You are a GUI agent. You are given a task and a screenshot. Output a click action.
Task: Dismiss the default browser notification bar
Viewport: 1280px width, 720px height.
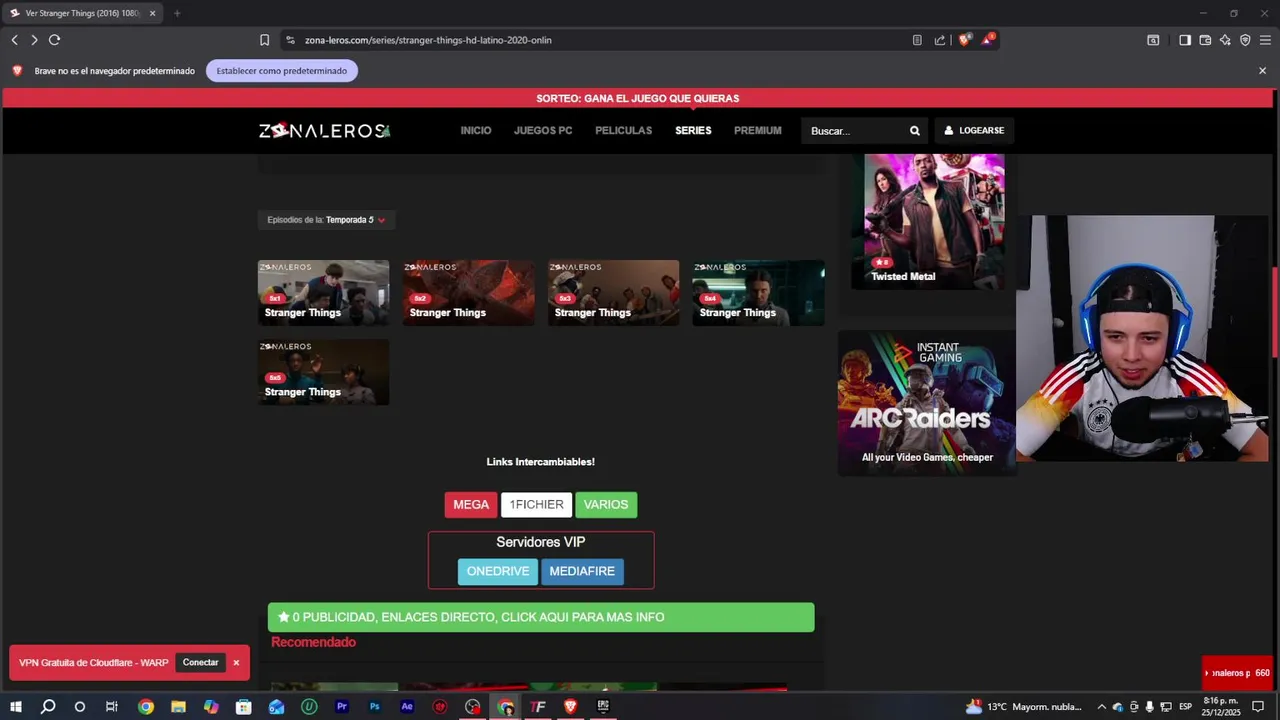click(x=1262, y=71)
